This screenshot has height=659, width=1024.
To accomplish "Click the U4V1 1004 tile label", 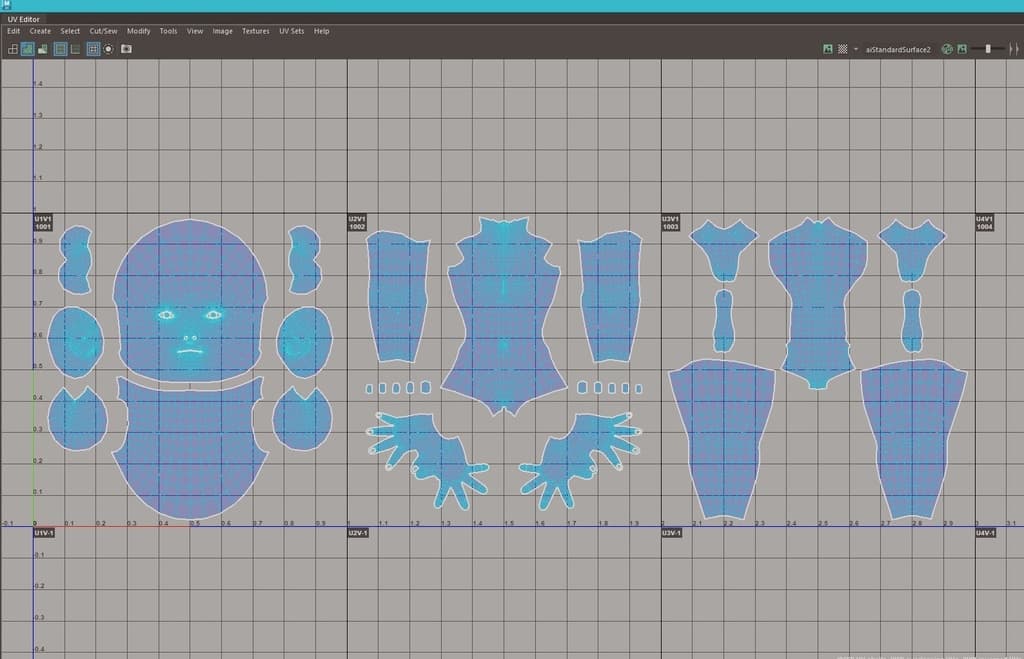I will [984, 223].
